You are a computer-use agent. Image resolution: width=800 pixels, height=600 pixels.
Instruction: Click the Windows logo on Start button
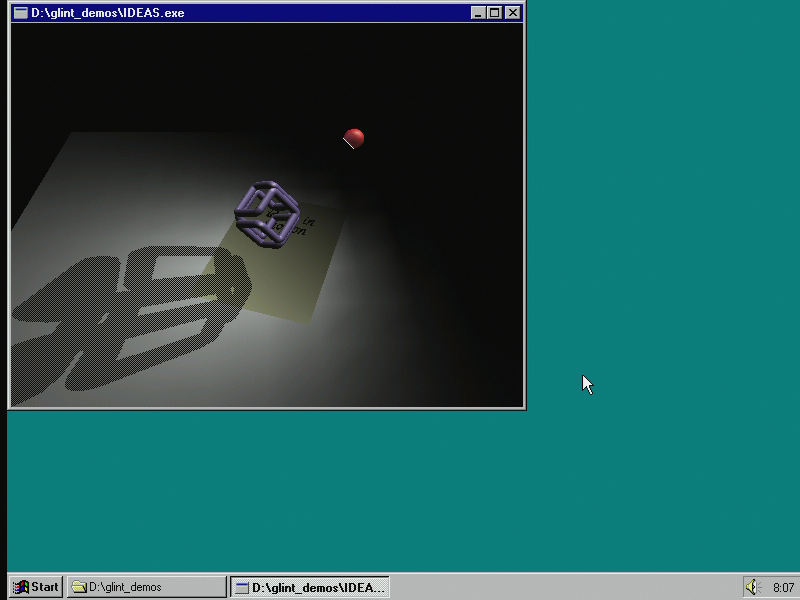click(x=20, y=587)
